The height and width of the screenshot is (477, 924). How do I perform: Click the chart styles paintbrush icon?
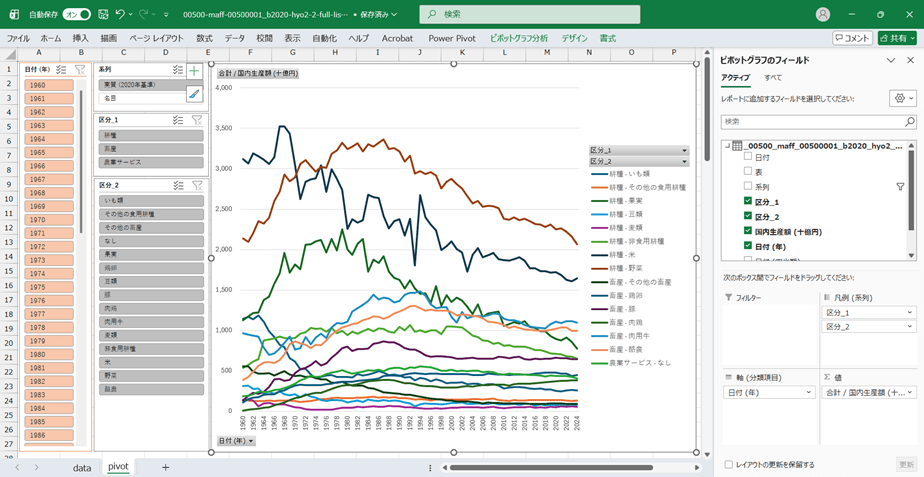(194, 94)
